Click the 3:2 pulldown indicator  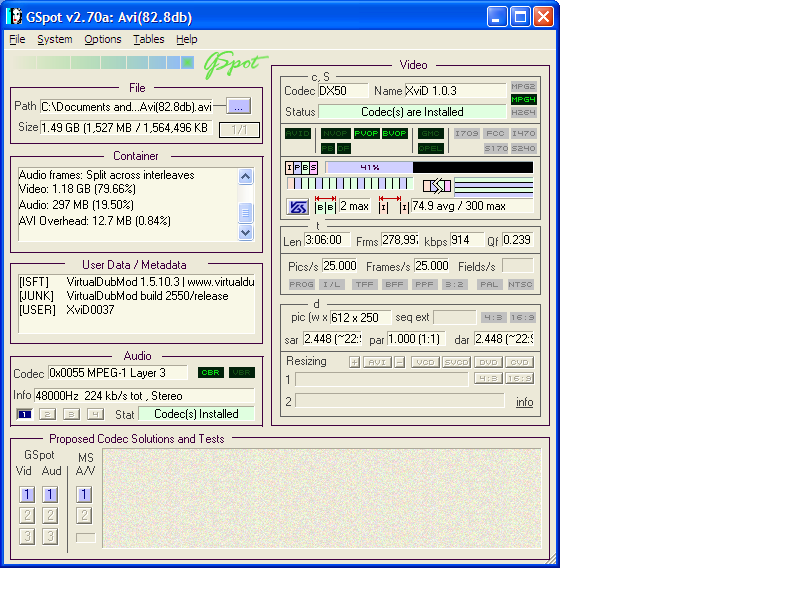[x=454, y=285]
